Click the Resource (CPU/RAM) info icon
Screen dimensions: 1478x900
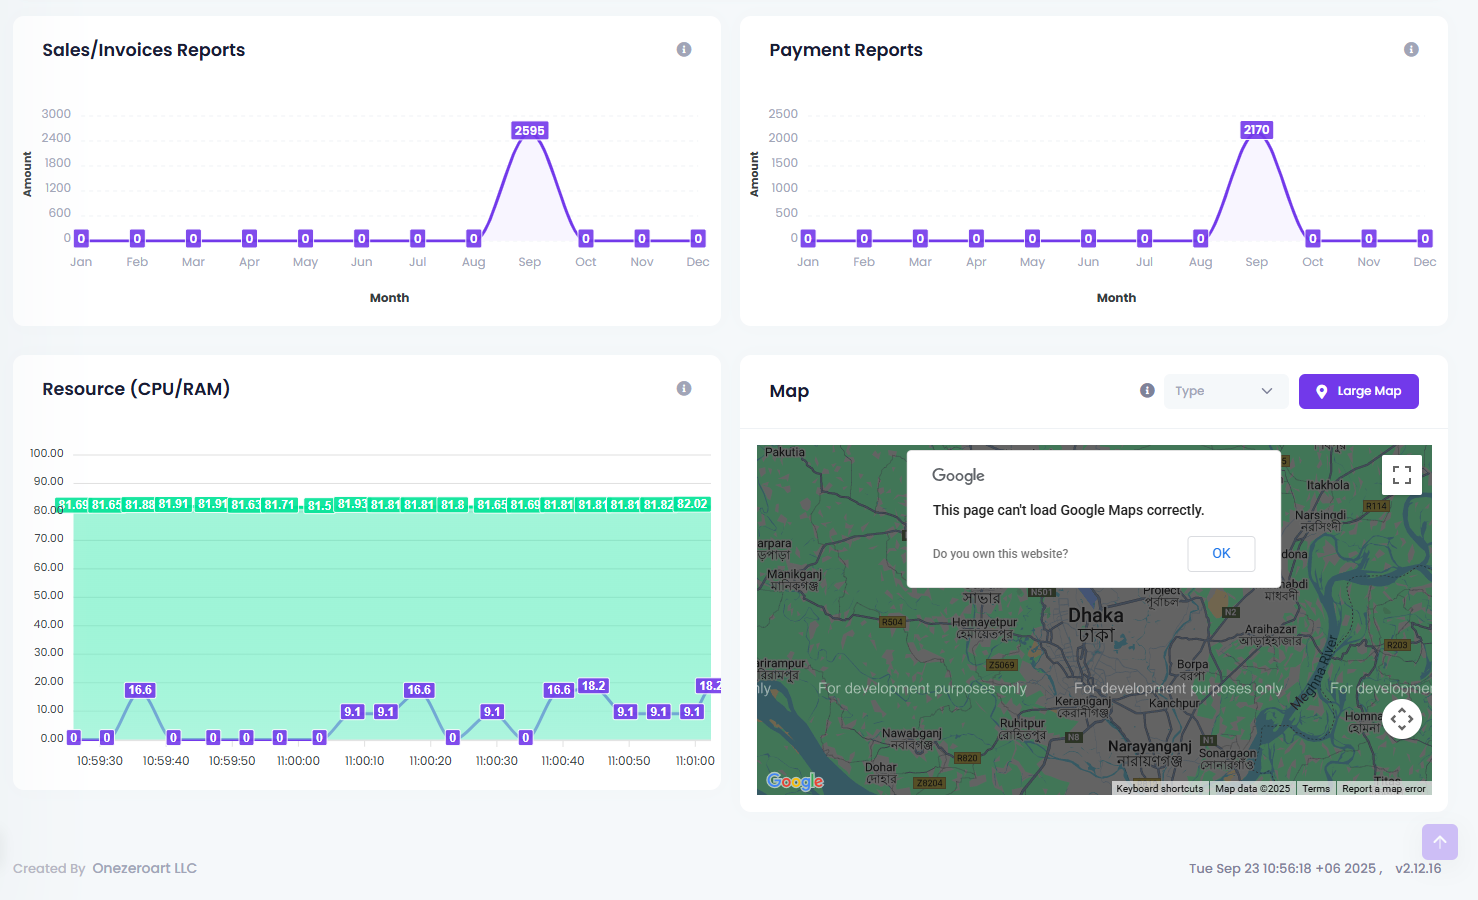(x=684, y=389)
